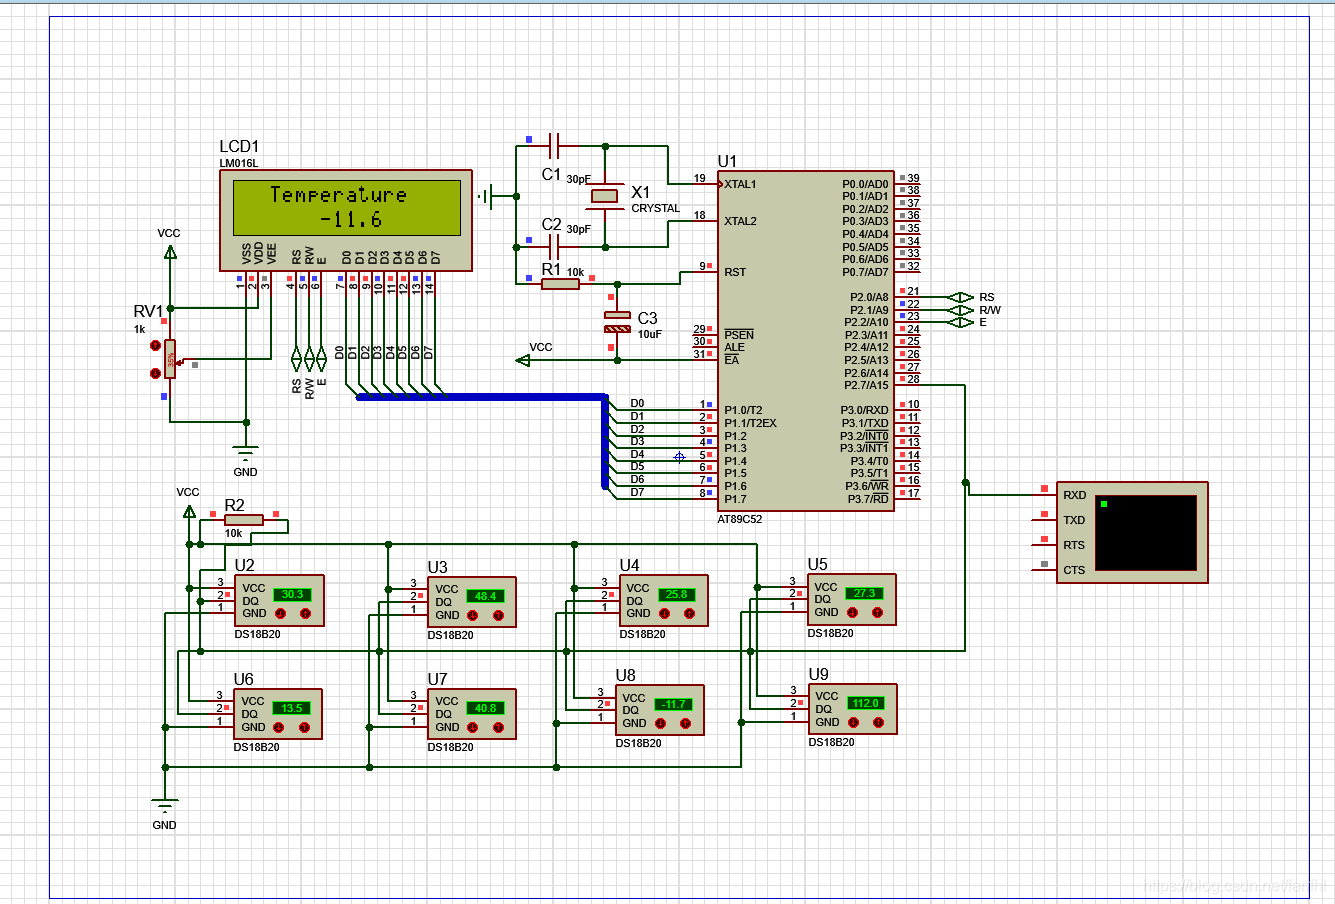Click the U2 sensor temperature decrease arrow
Image resolution: width=1335 pixels, height=904 pixels.
pyautogui.click(x=282, y=613)
